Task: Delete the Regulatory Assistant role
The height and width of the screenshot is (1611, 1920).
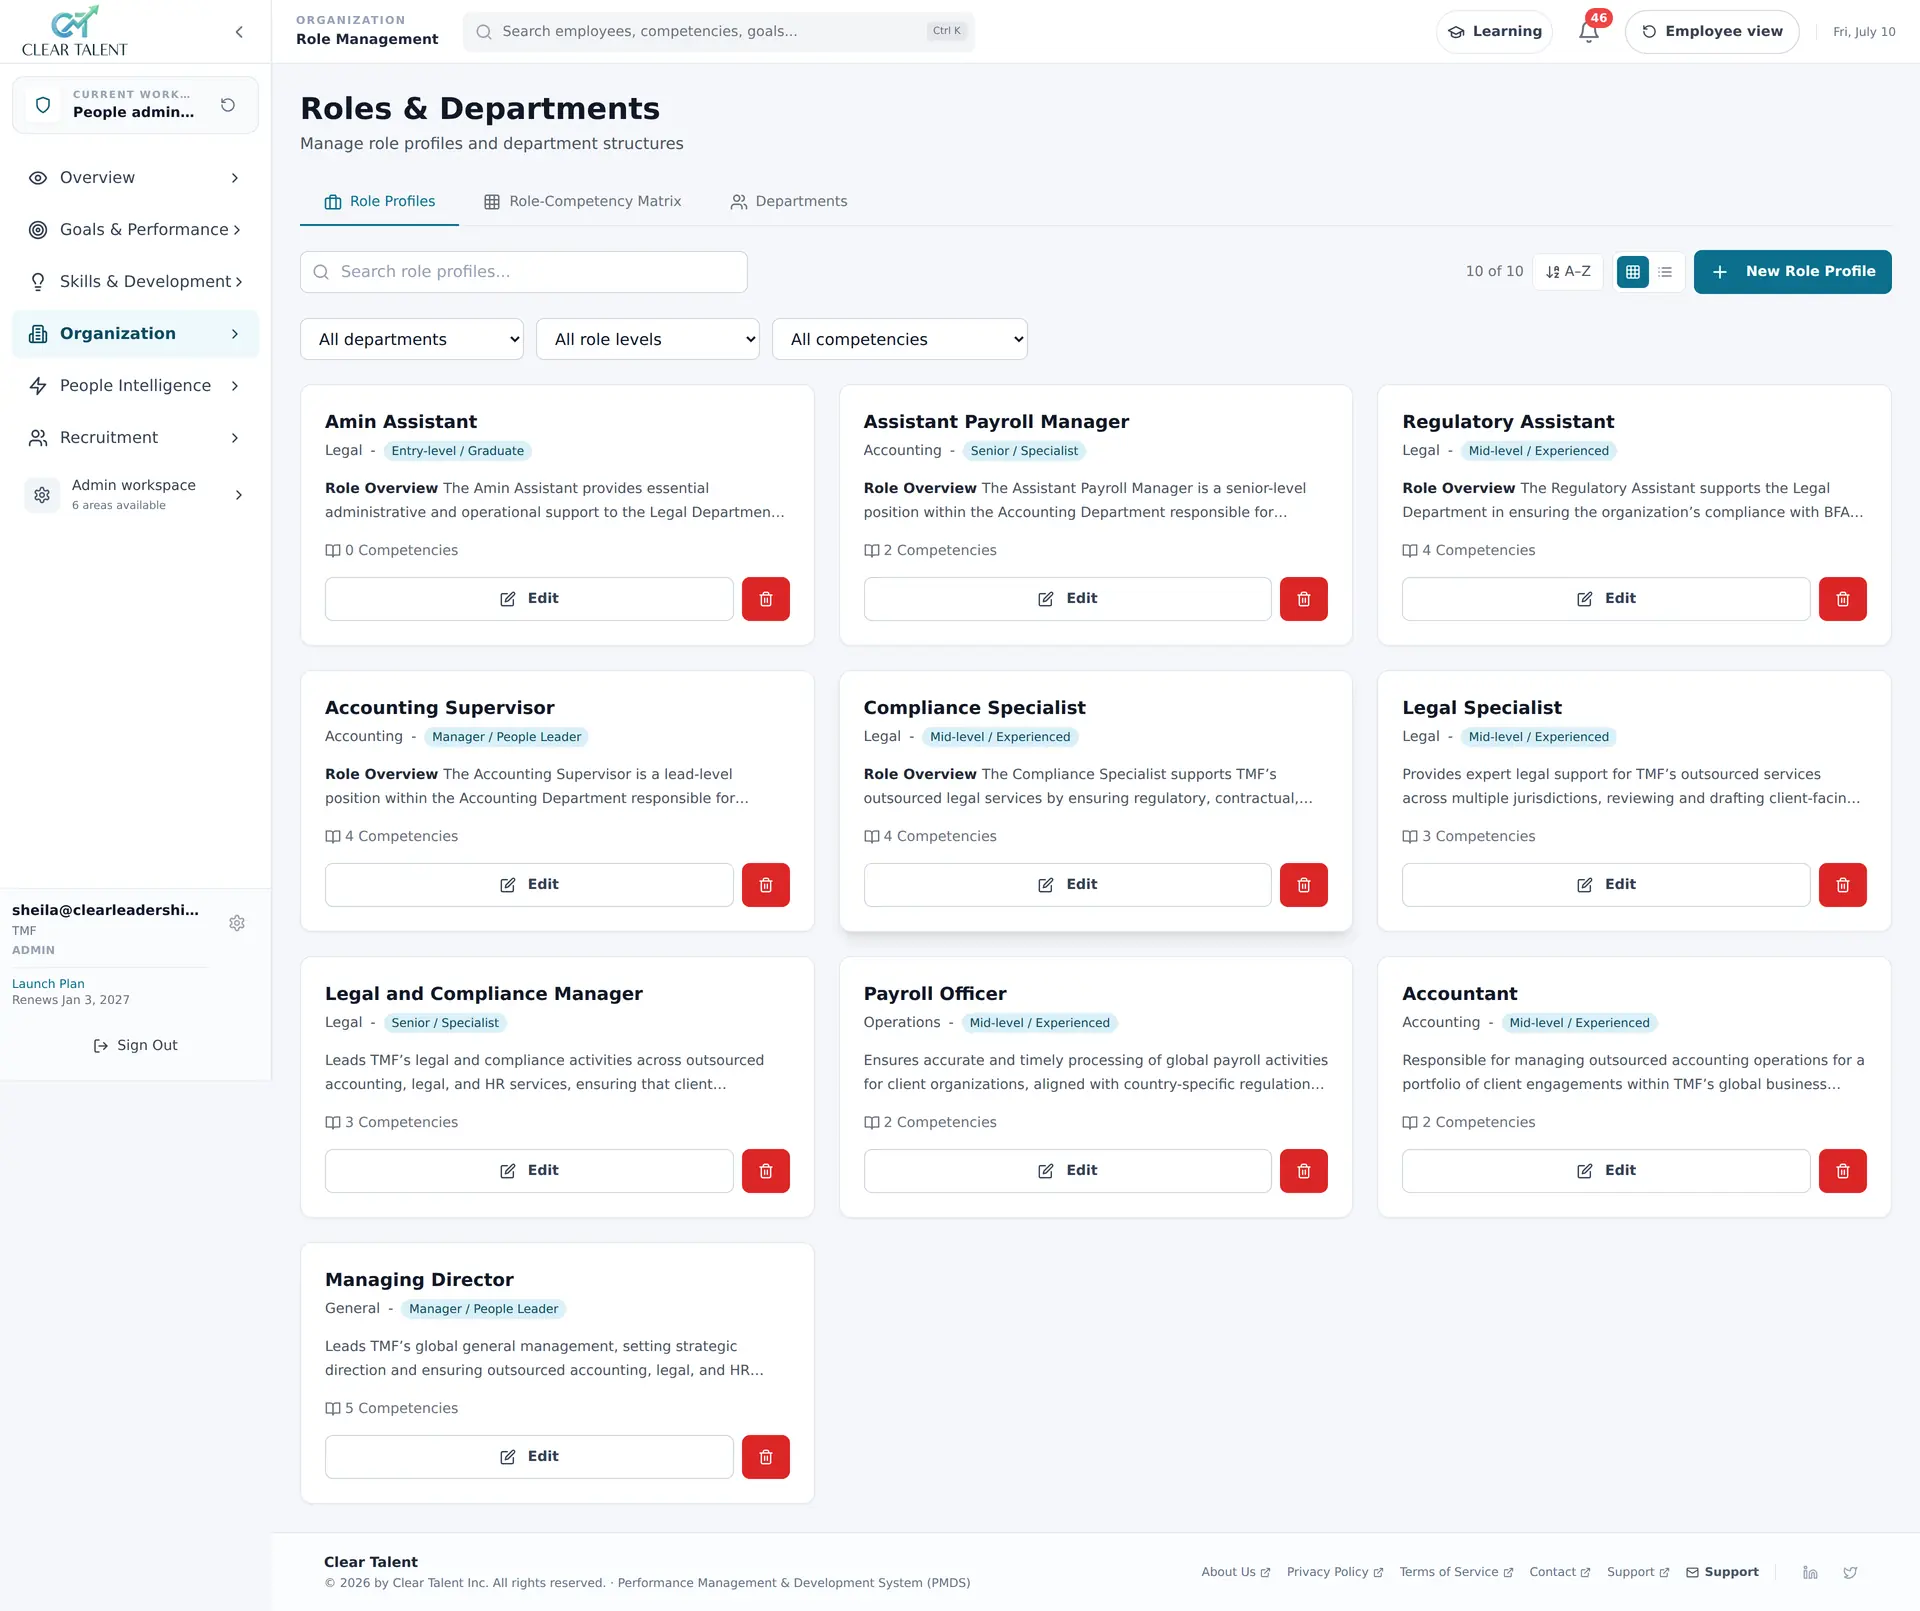Action: point(1843,599)
